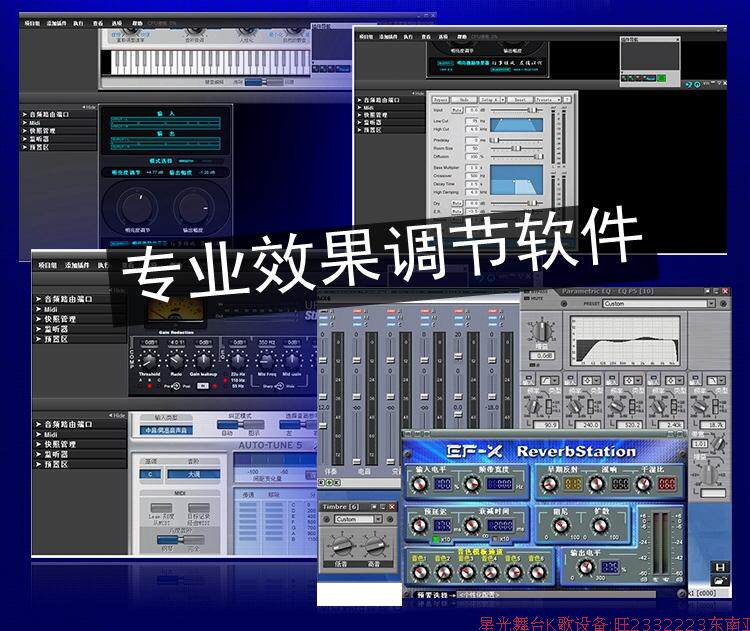750x631 pixels.
Task: Click the 早期反射 knob in ReverbStation
Action: tap(549, 484)
